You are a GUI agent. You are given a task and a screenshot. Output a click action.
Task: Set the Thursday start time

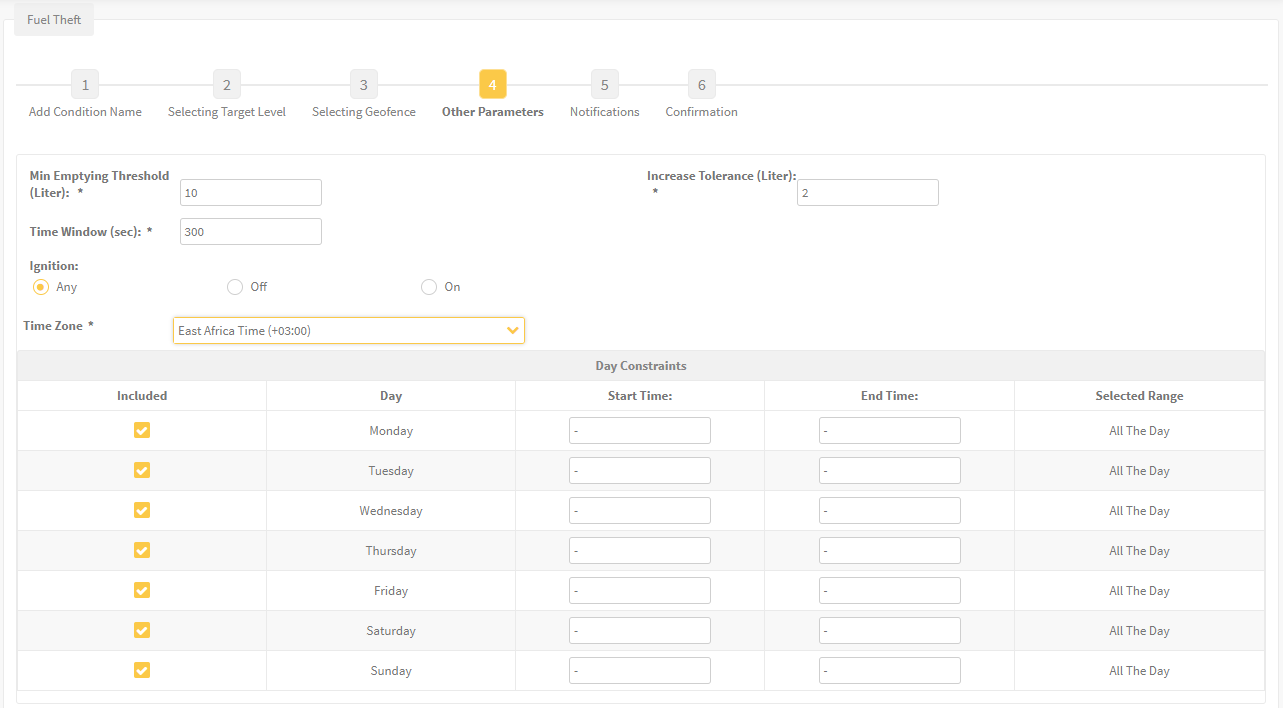pos(640,551)
